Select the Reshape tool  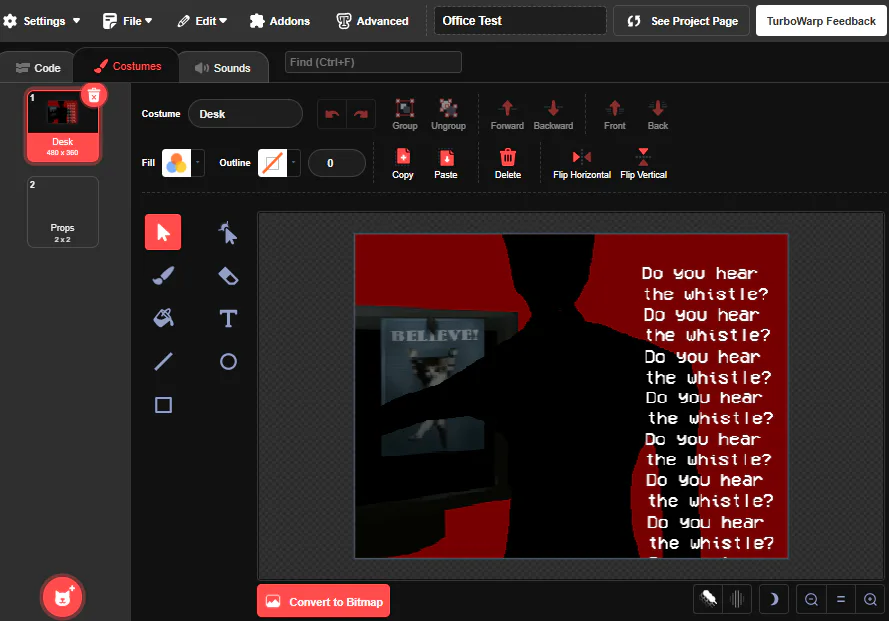click(228, 233)
